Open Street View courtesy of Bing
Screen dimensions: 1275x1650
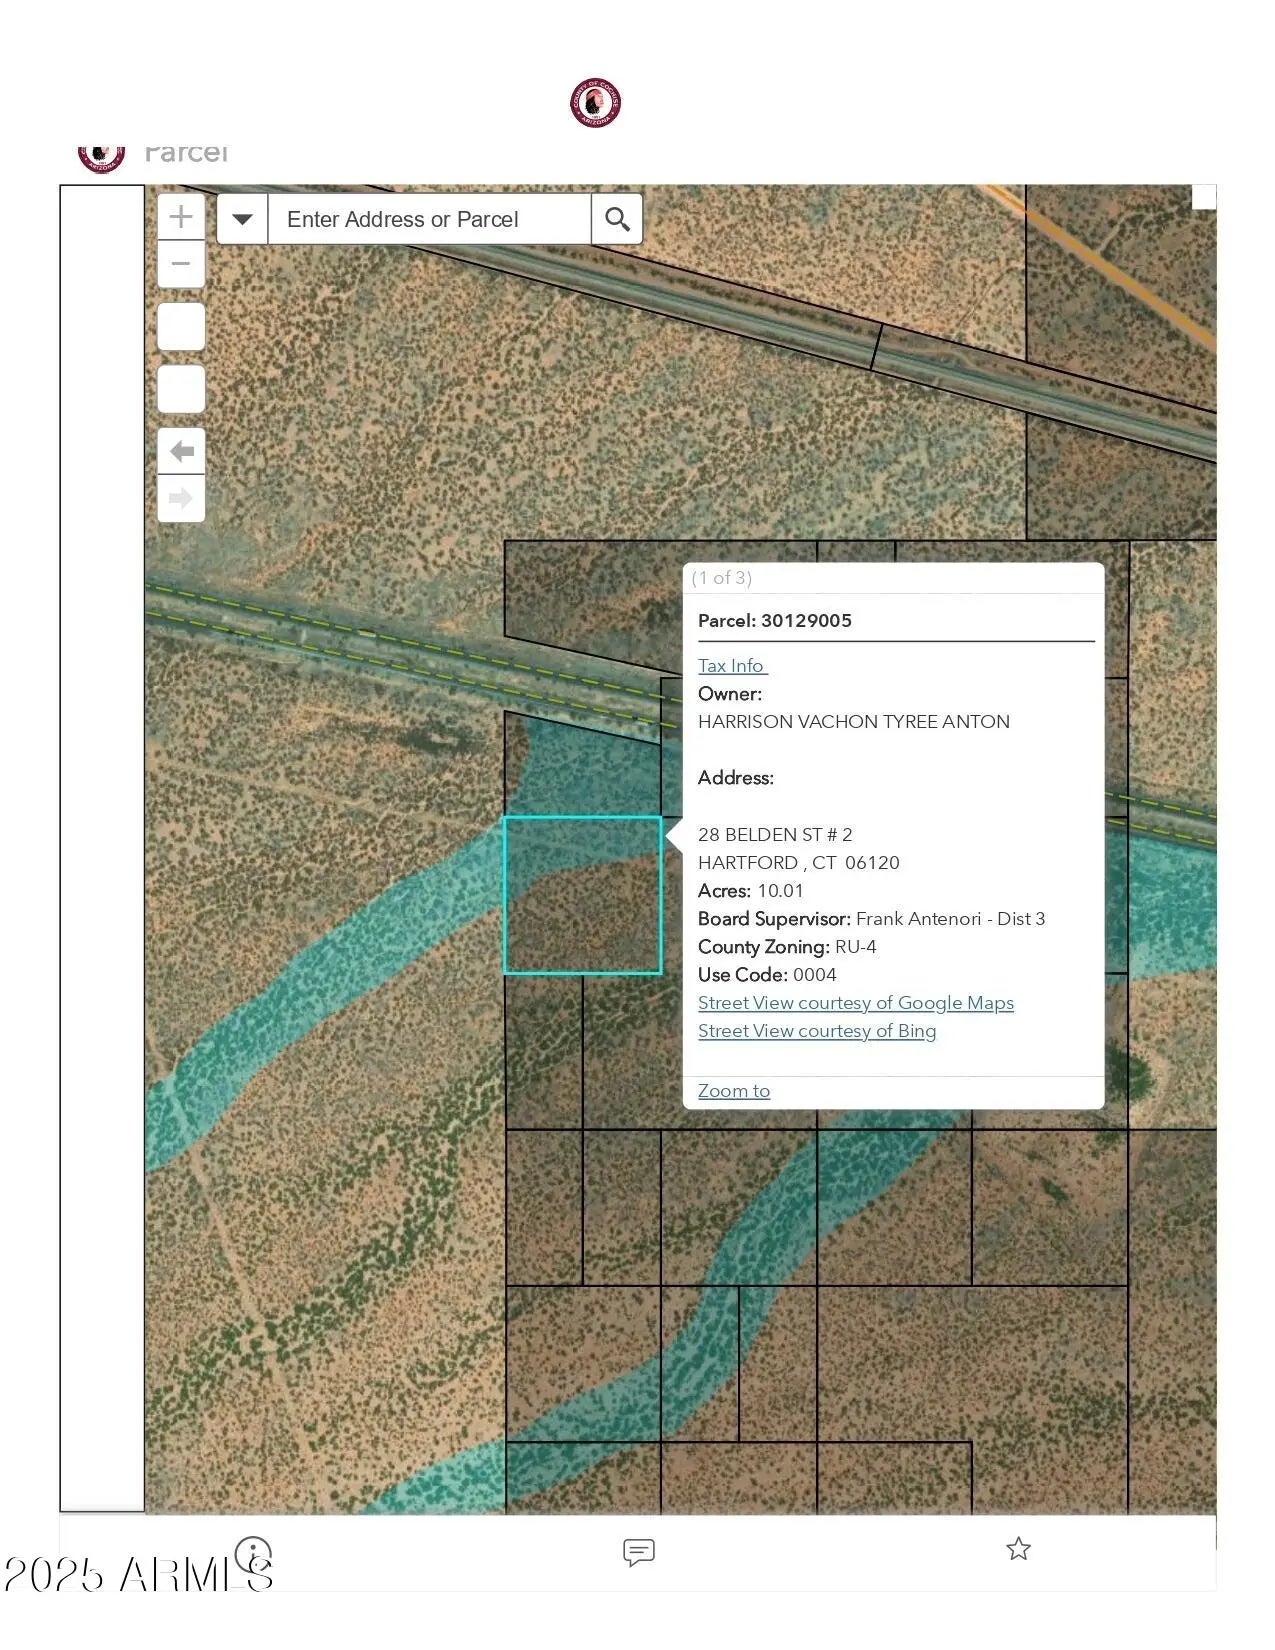tap(816, 1031)
